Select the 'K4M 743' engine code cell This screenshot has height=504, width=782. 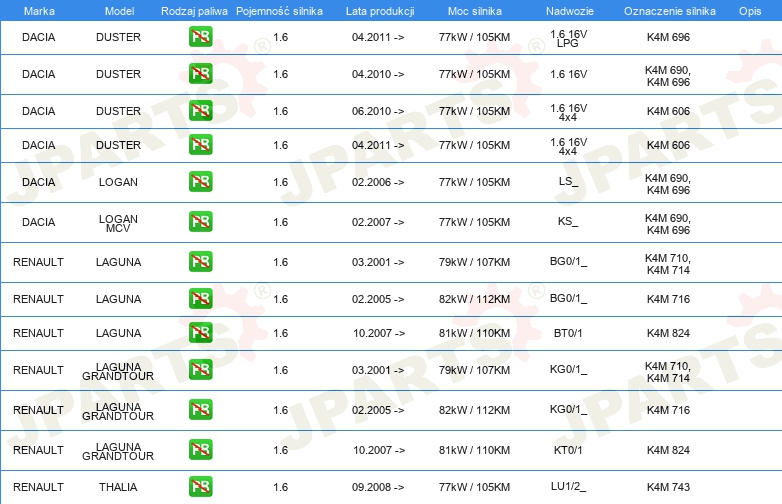pyautogui.click(x=668, y=487)
